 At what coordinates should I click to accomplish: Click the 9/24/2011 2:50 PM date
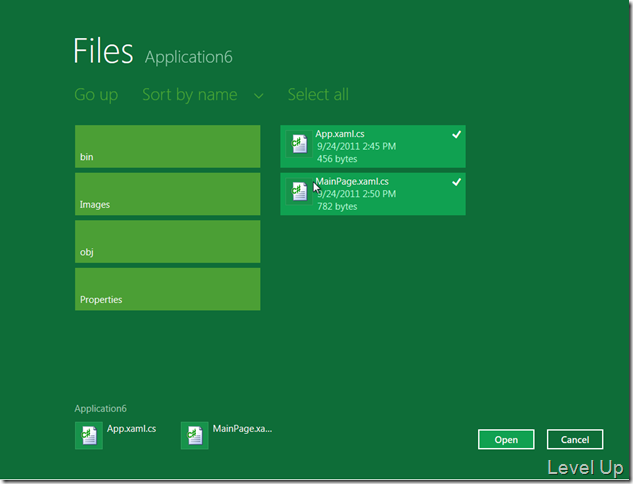point(356,194)
